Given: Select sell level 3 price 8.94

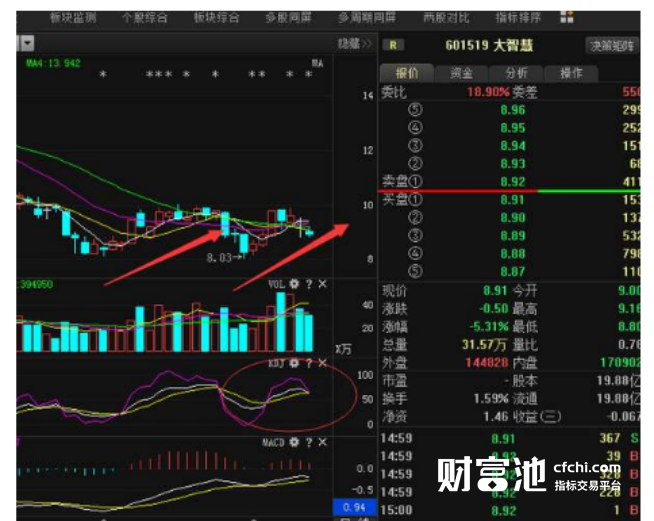Looking at the screenshot, I should click(x=513, y=146).
